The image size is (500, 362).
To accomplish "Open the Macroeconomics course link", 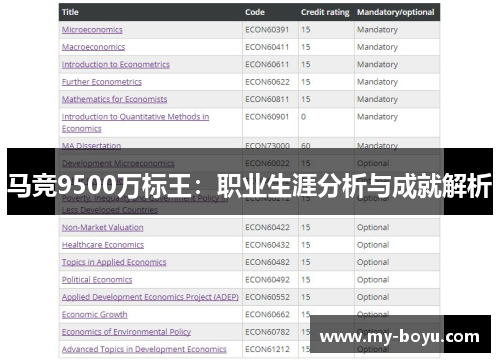I will point(93,47).
